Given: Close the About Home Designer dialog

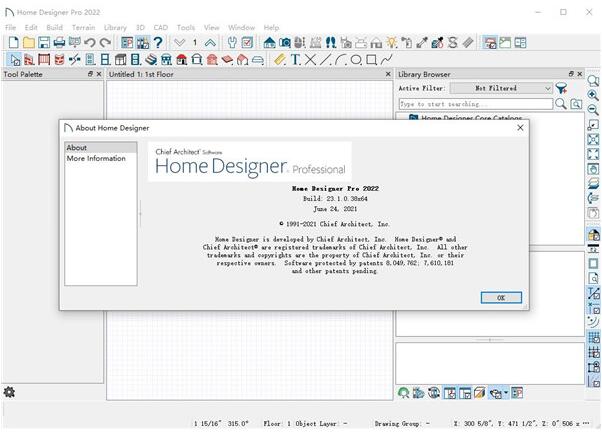Looking at the screenshot, I should pyautogui.click(x=520, y=127).
